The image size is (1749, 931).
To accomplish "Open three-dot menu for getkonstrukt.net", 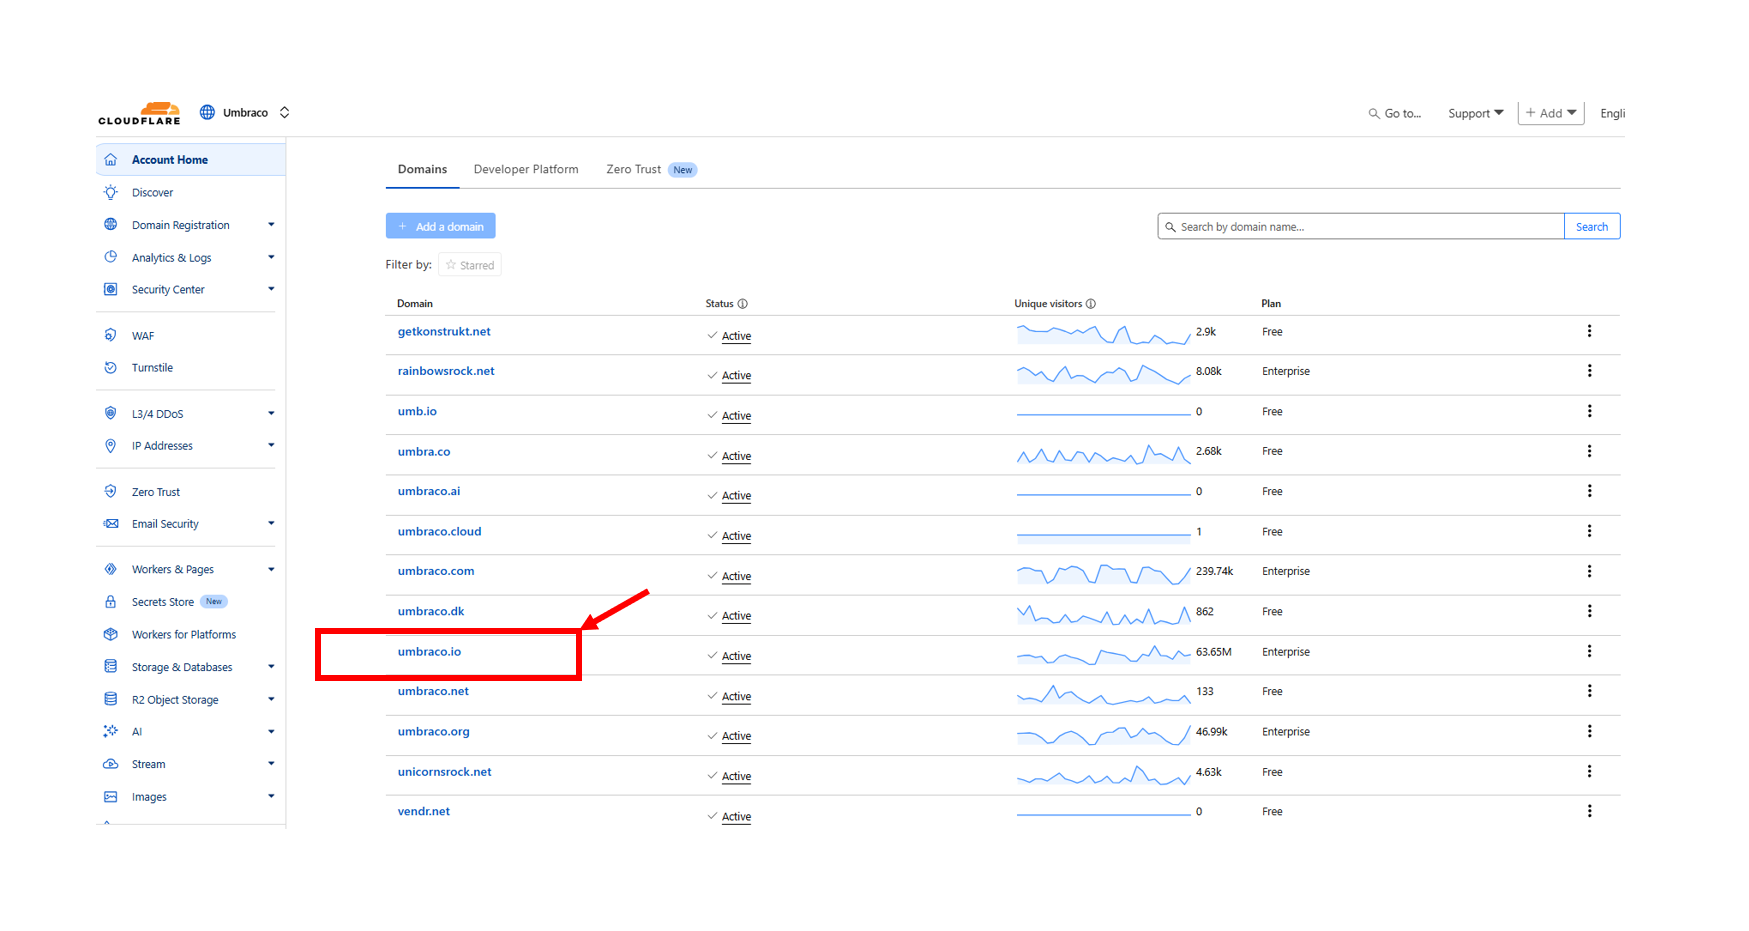I will [1589, 331].
